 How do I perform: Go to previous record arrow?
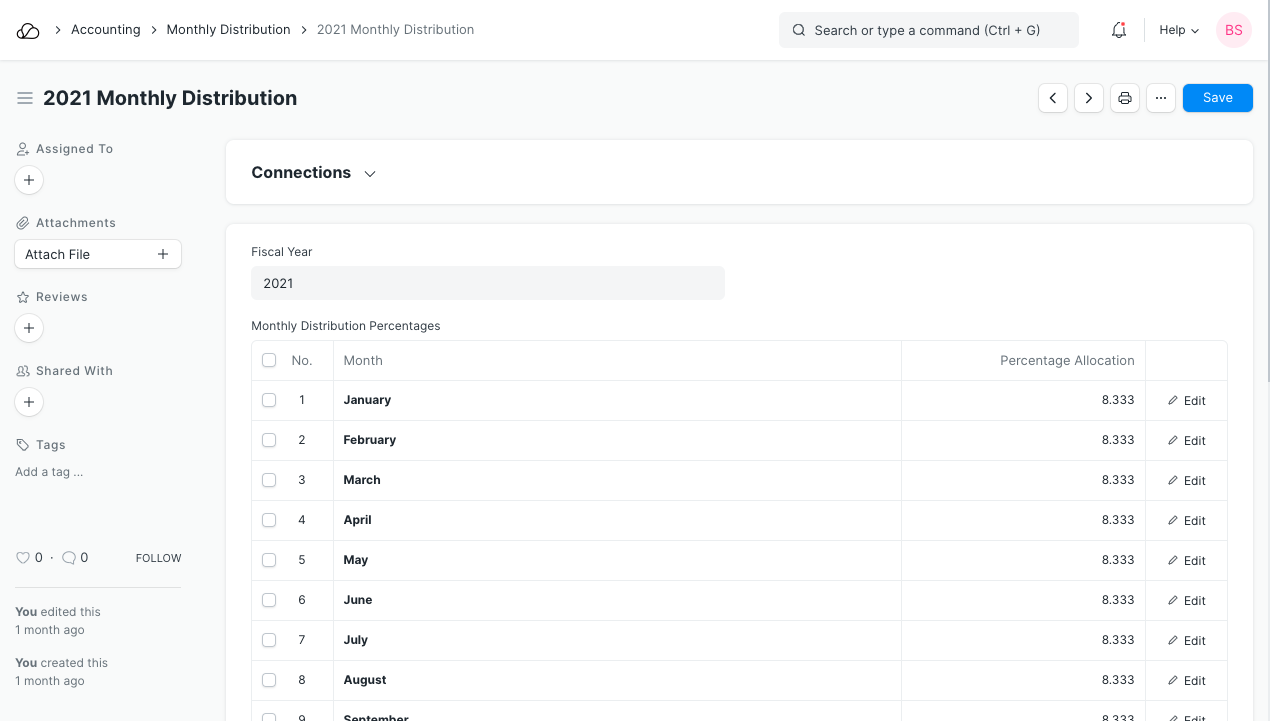point(1053,98)
